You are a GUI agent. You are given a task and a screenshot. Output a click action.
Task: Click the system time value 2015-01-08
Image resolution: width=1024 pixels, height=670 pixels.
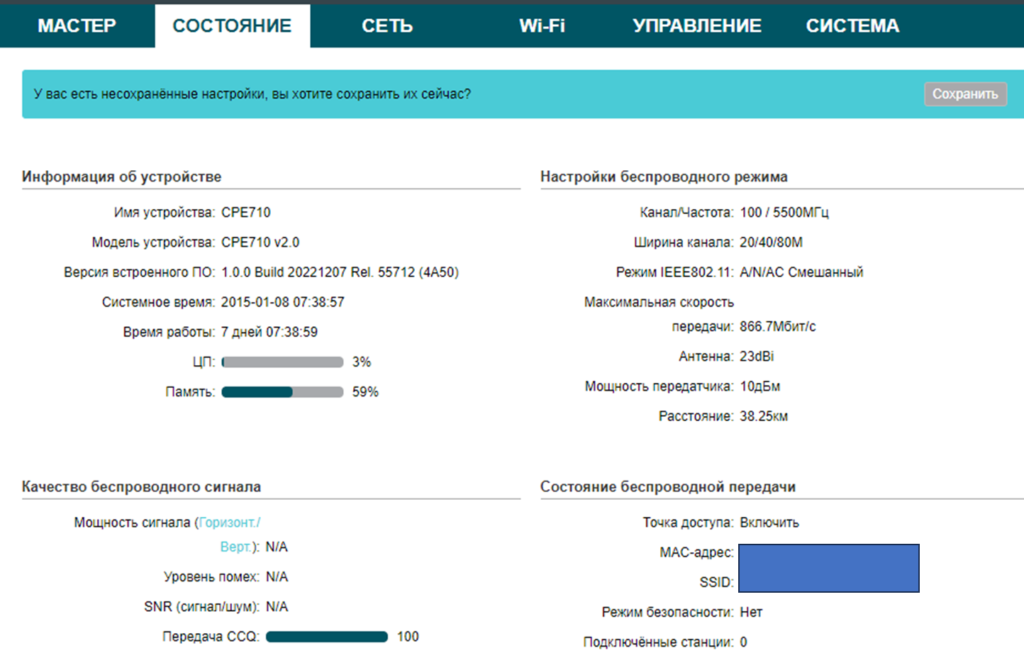(283, 302)
